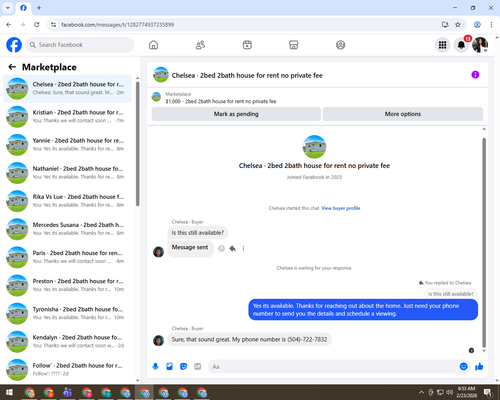Open the Friends icon in the top navigation

[200, 45]
